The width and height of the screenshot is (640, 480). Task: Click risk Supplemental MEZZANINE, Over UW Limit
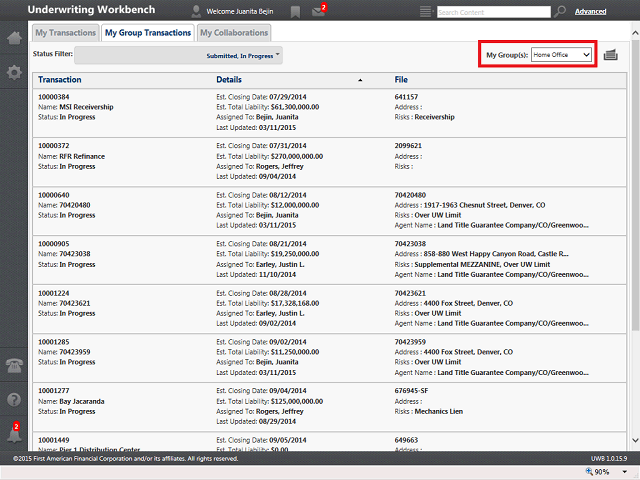pyautogui.click(x=482, y=264)
